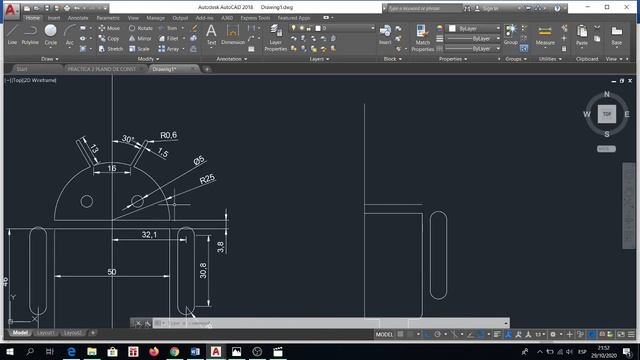Screen dimensions: 640x360
Task: Select the Stretch tool
Action: coord(111,49)
